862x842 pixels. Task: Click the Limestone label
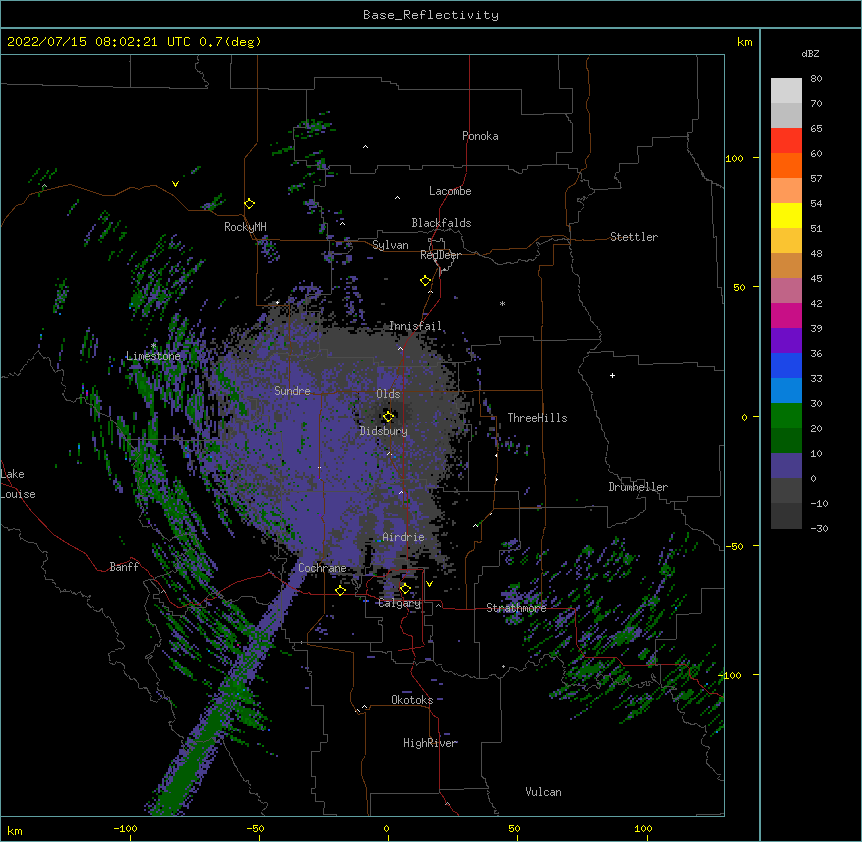click(x=153, y=356)
